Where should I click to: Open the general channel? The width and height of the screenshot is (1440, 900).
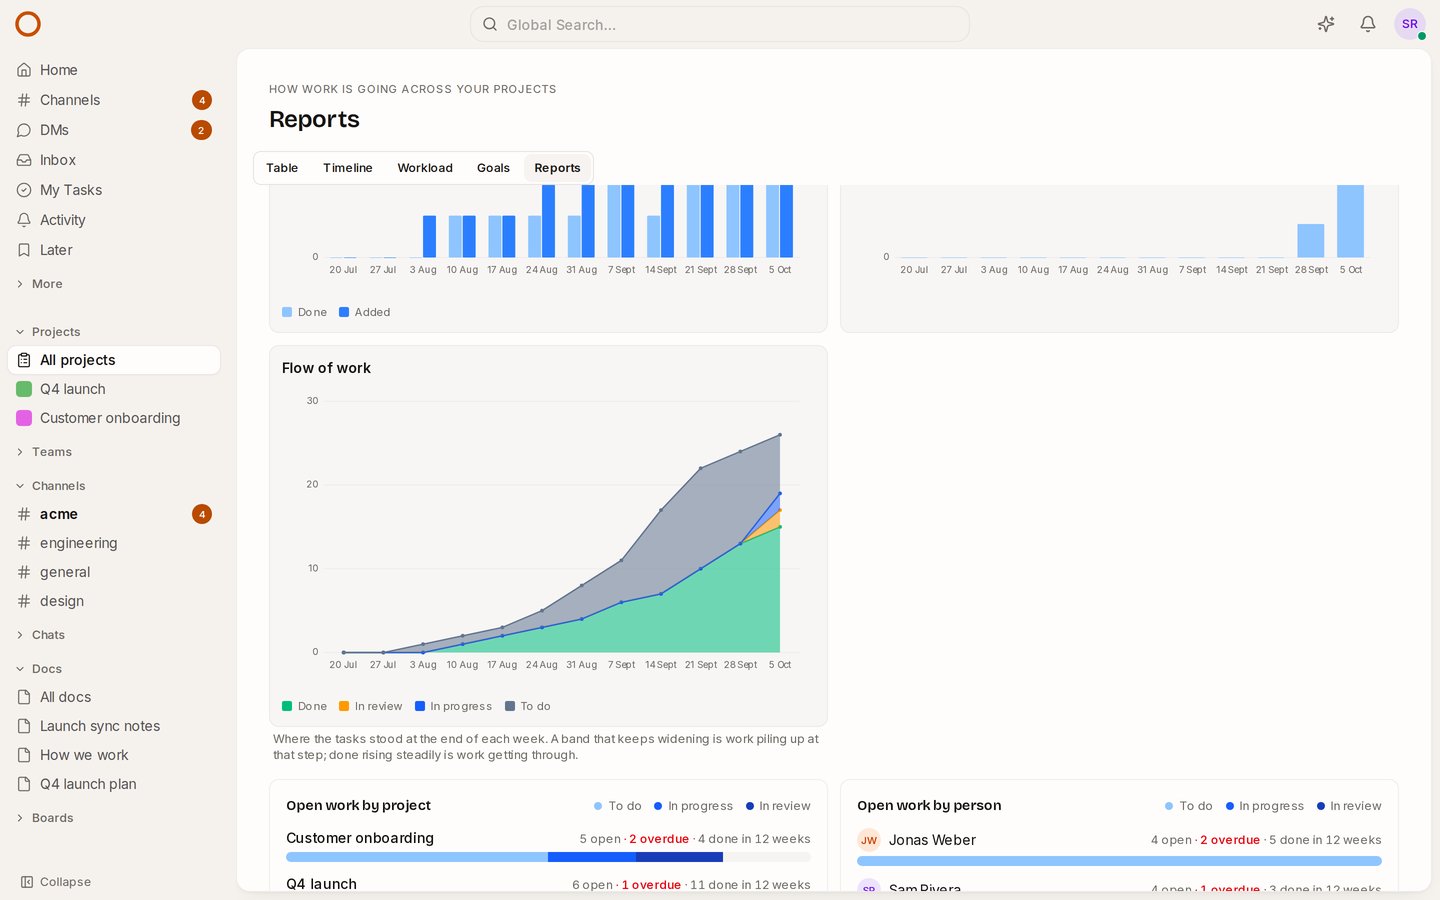(x=114, y=572)
